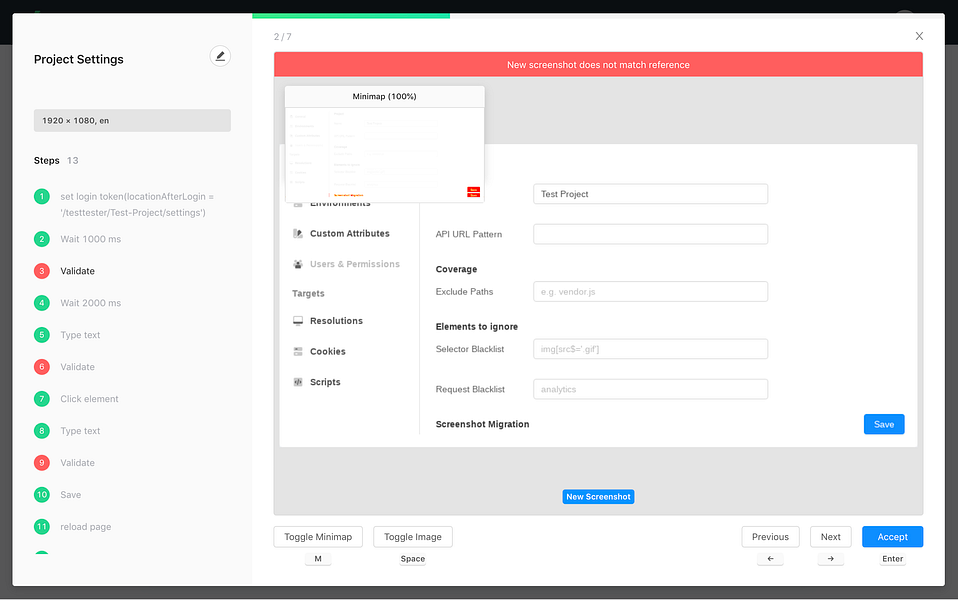Click the Toggle Minimap button
The height and width of the screenshot is (600, 958).
pos(318,537)
